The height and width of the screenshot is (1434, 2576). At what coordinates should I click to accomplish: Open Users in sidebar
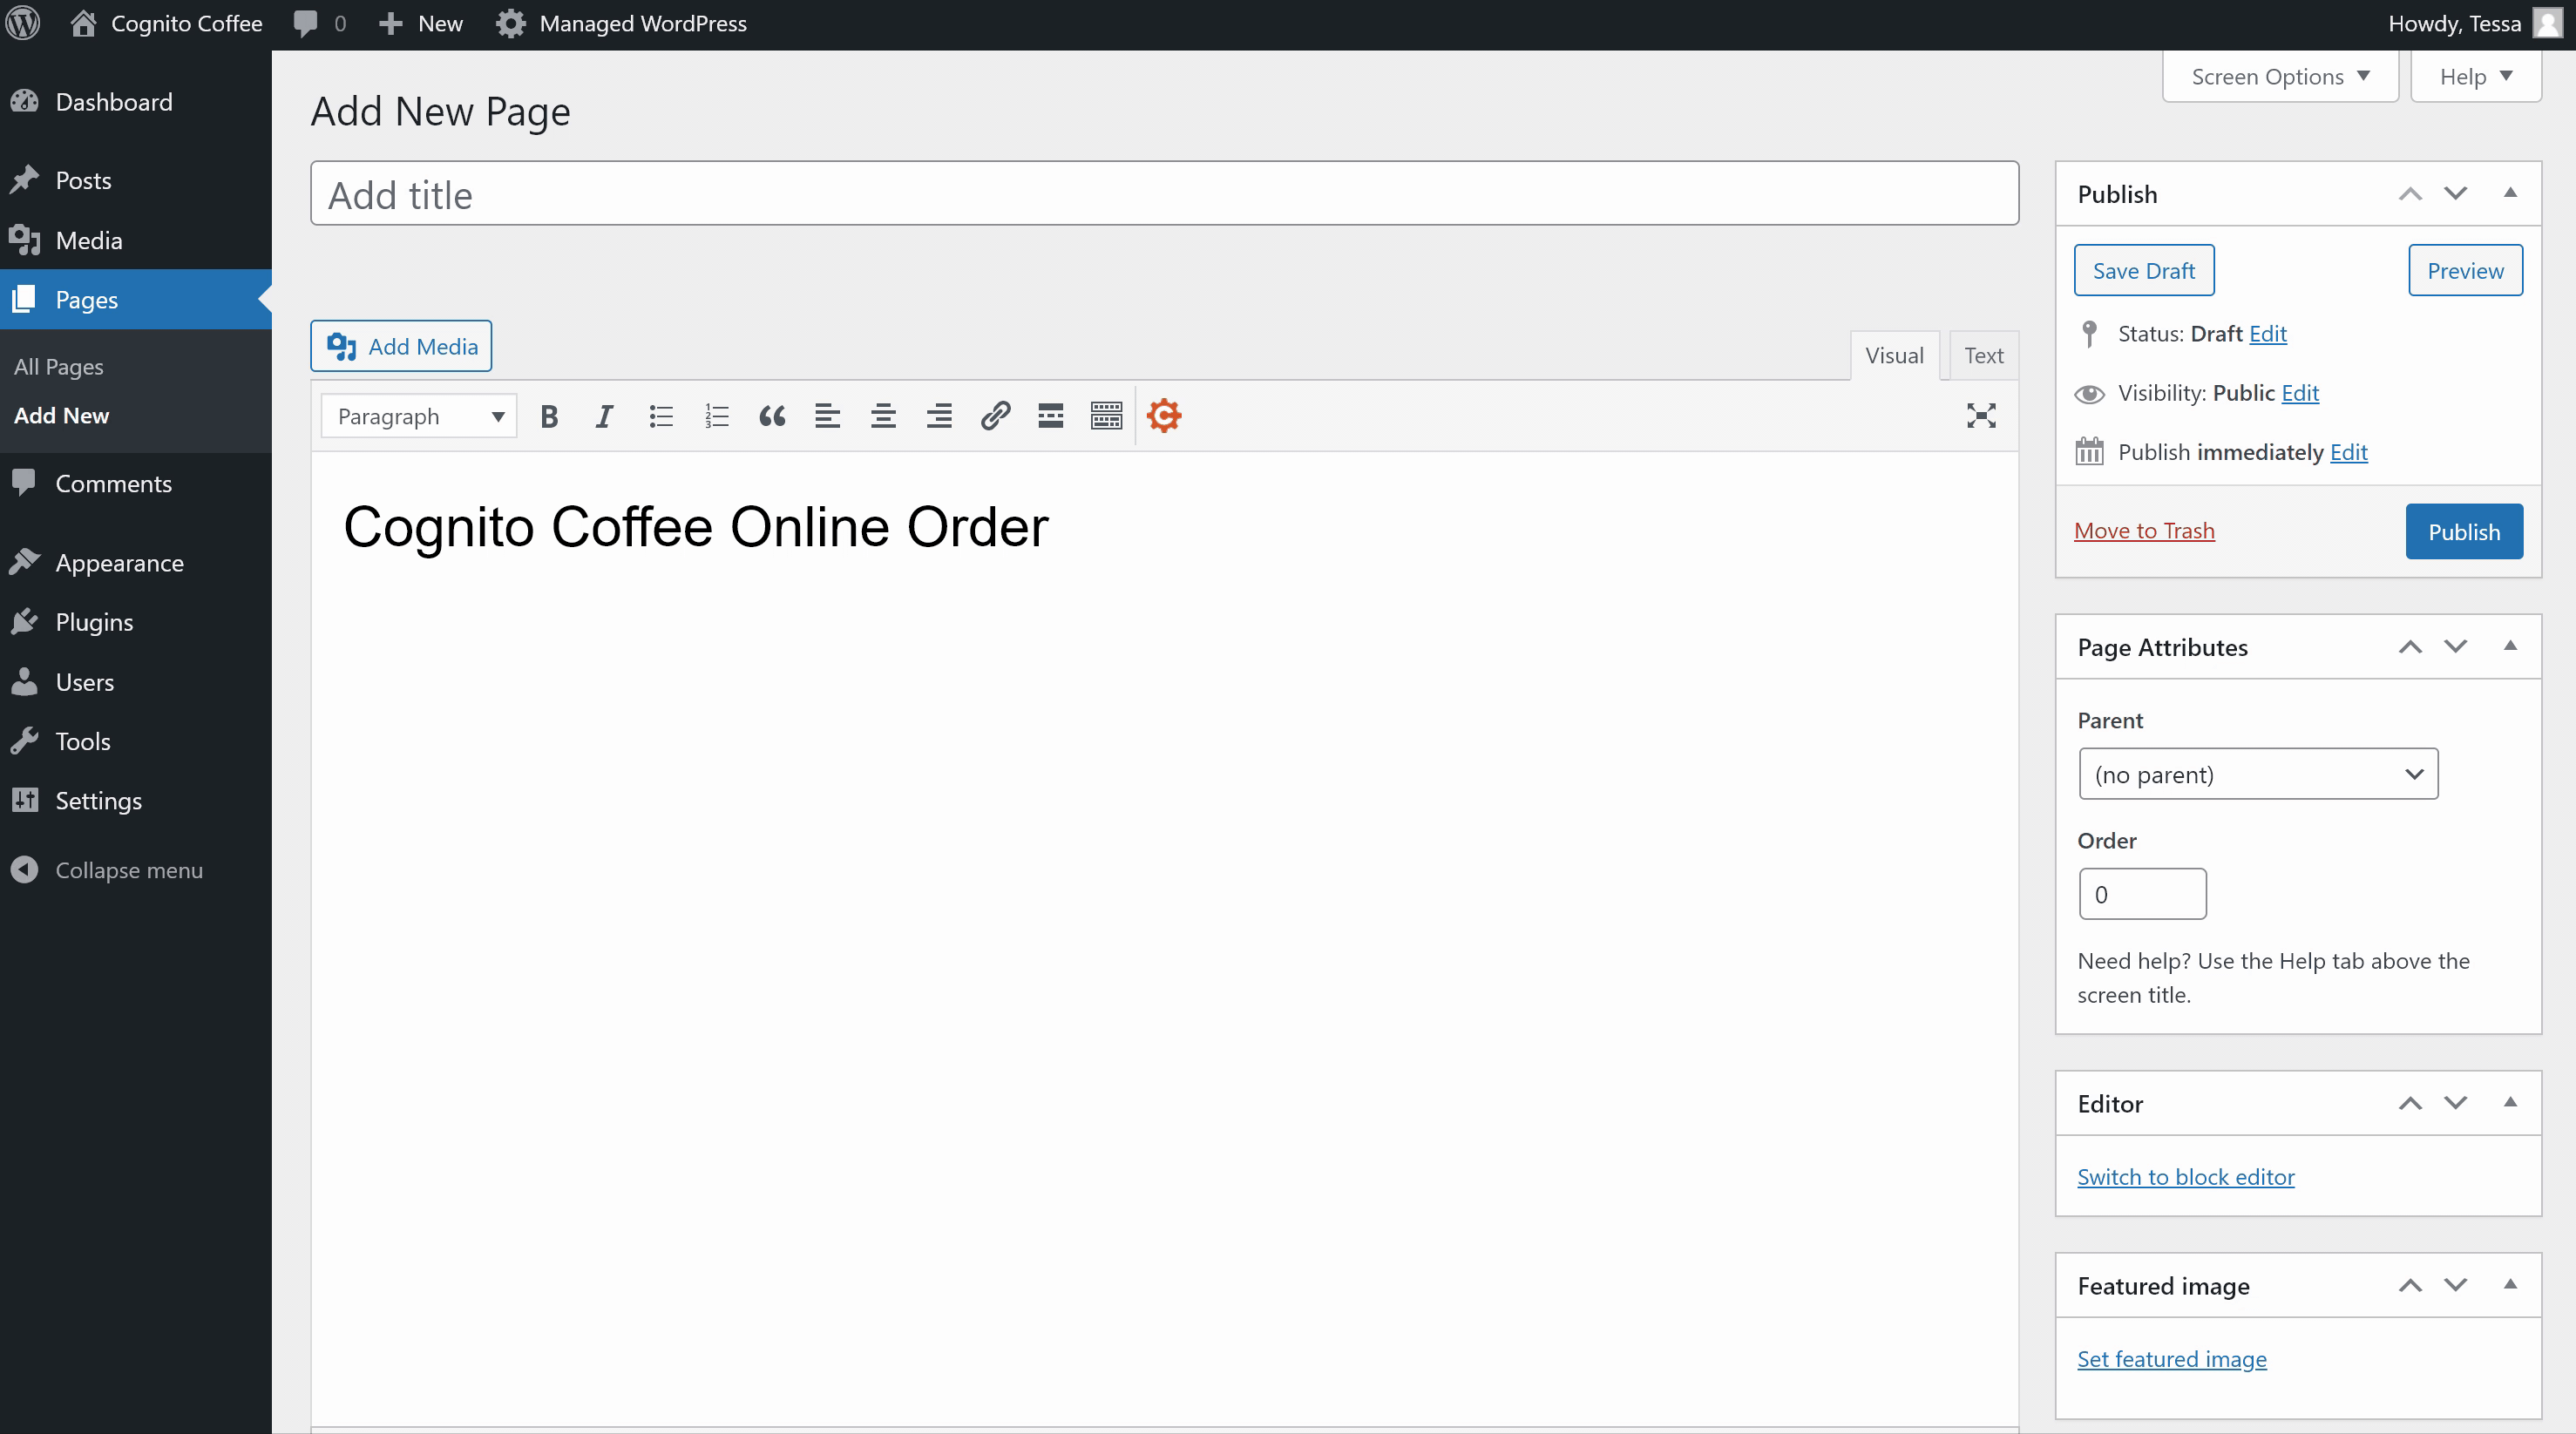click(136, 682)
